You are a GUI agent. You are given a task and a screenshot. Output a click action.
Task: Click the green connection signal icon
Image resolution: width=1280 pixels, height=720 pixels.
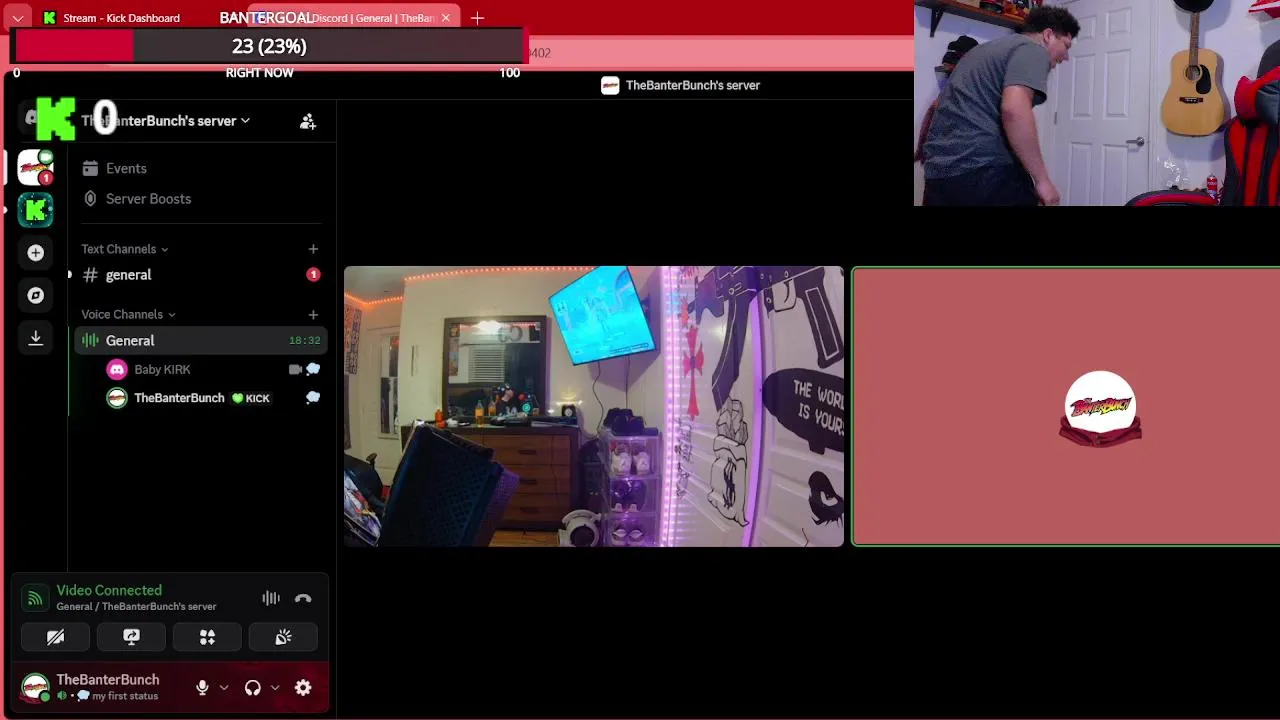point(35,598)
